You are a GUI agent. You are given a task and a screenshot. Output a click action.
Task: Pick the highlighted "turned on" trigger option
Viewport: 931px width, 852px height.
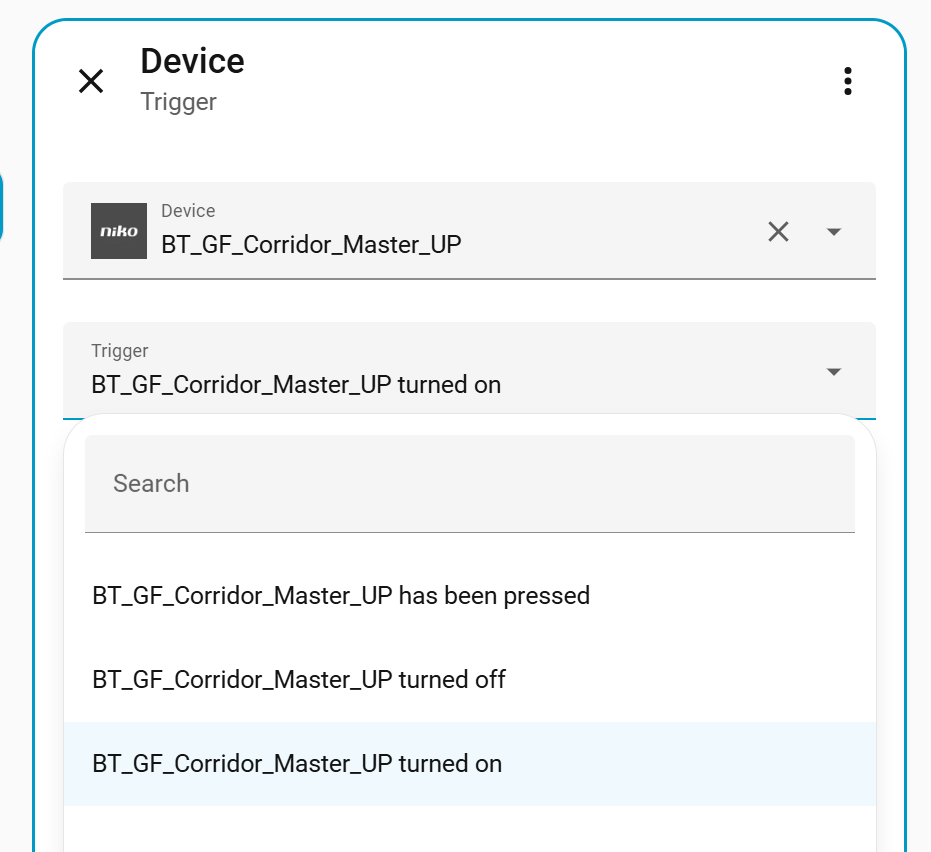point(297,764)
